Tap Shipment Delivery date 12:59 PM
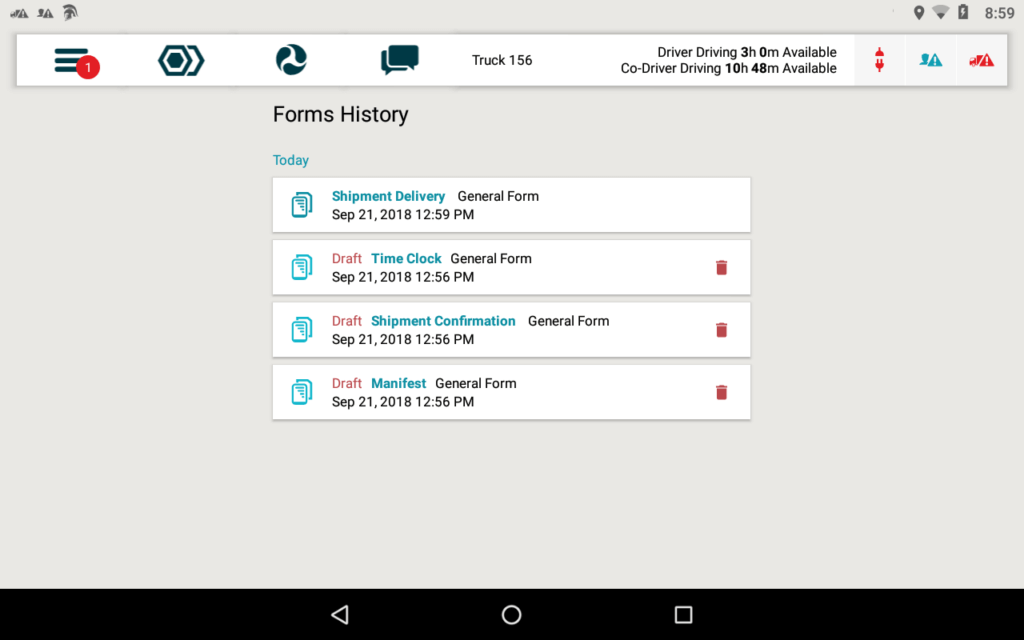The image size is (1024, 640). 403,215
